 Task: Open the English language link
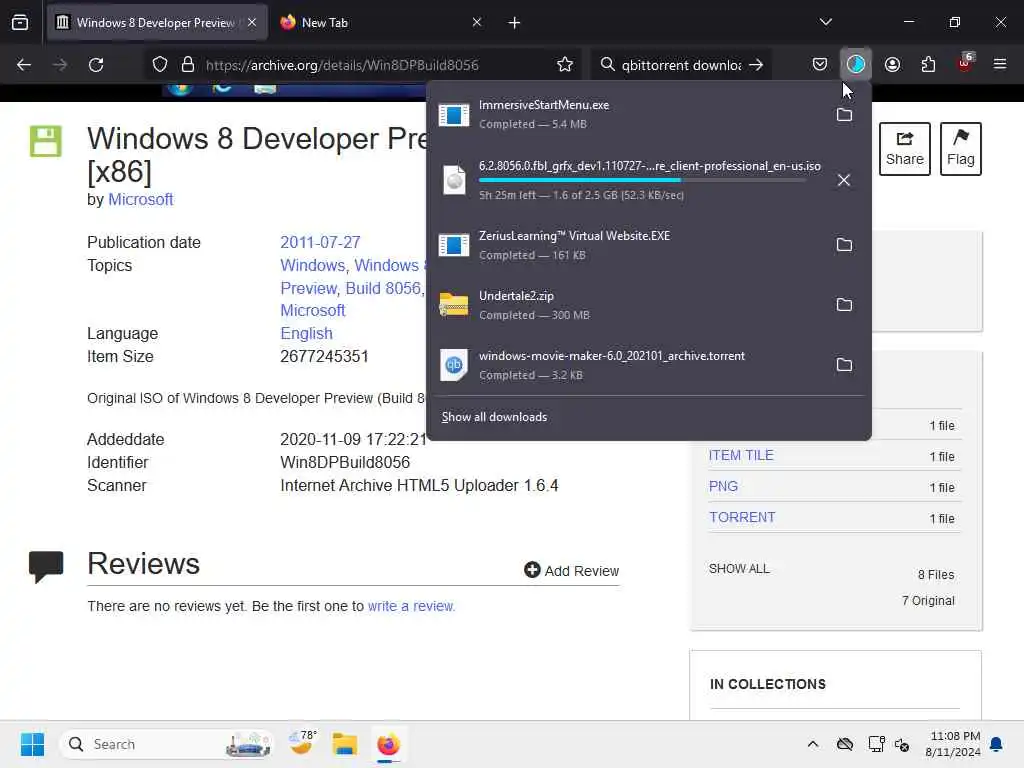(x=306, y=333)
